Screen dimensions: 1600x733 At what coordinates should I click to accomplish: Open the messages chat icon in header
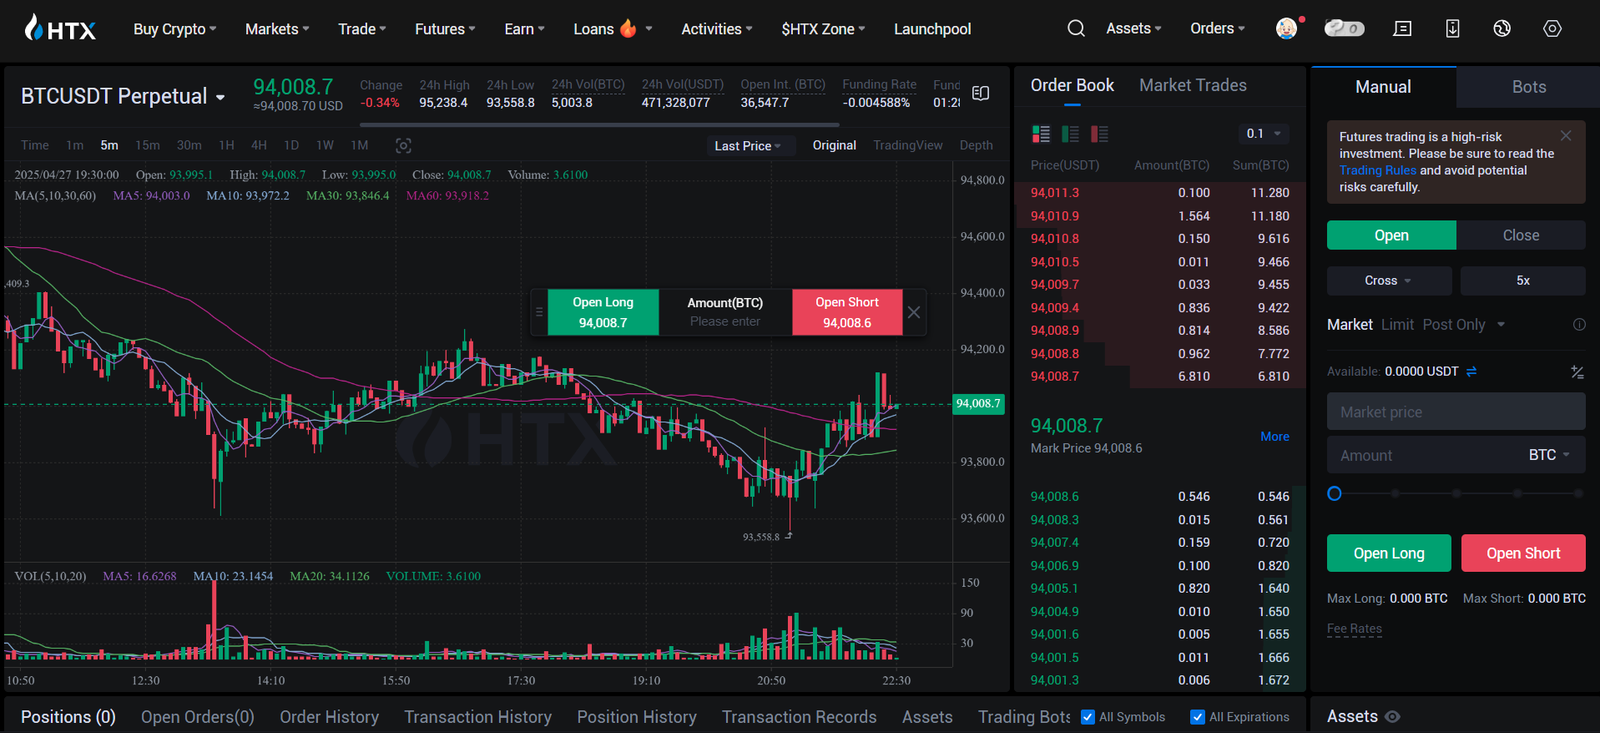tap(1403, 29)
